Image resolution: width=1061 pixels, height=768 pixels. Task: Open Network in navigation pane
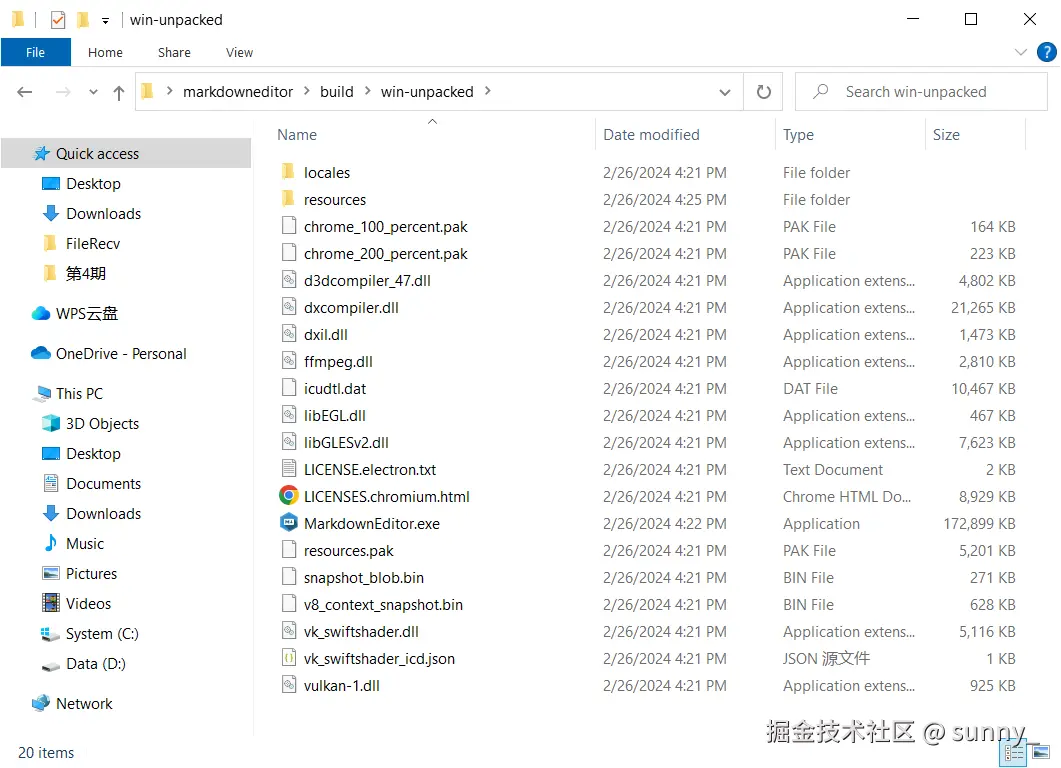tap(72, 704)
